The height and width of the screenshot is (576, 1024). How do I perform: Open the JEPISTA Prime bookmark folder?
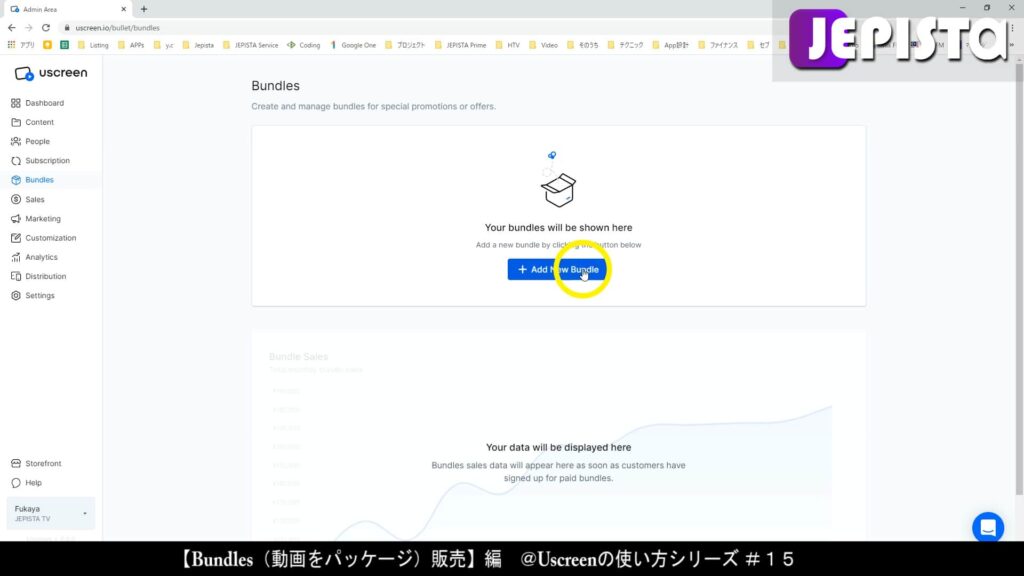tap(460, 45)
